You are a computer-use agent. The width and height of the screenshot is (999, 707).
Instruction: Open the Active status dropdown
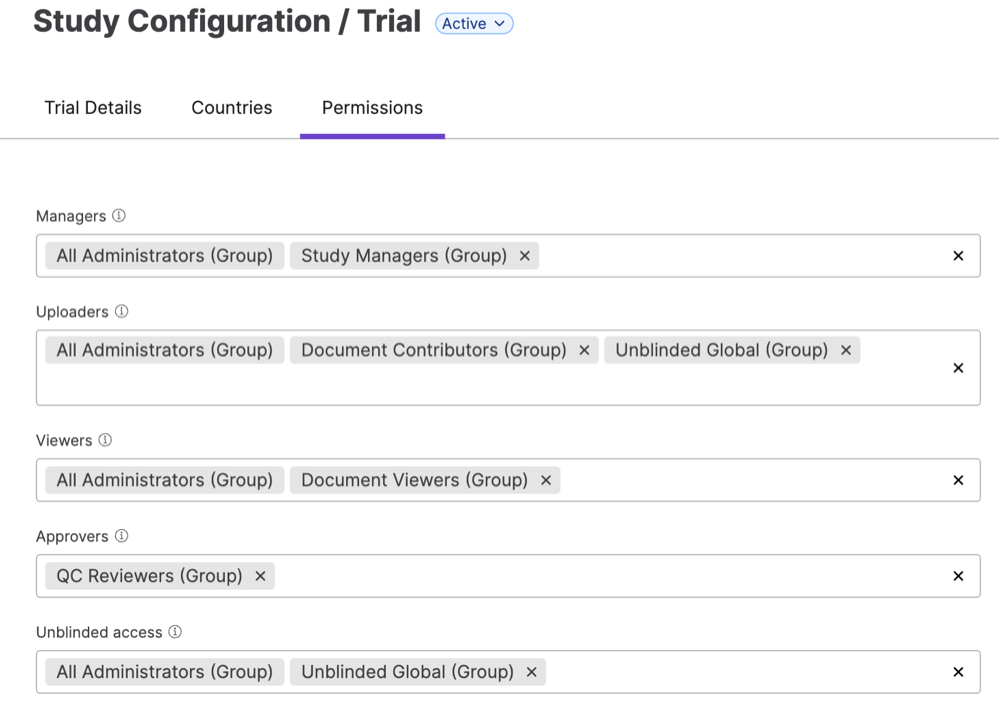474,24
